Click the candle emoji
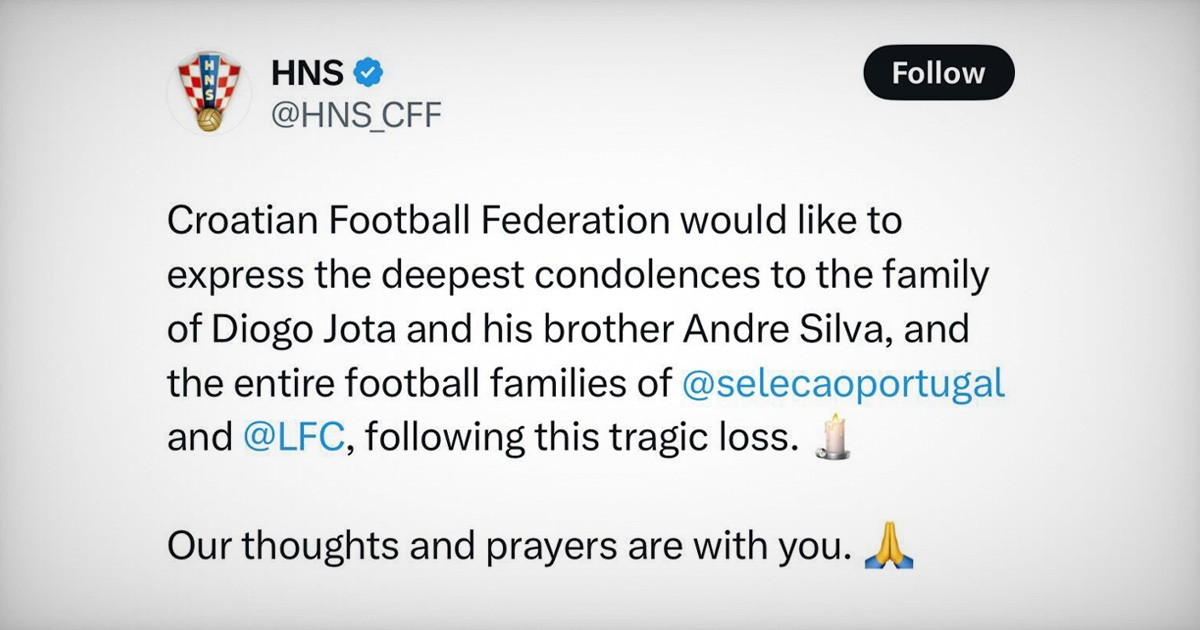The width and height of the screenshot is (1200, 630). tap(834, 438)
